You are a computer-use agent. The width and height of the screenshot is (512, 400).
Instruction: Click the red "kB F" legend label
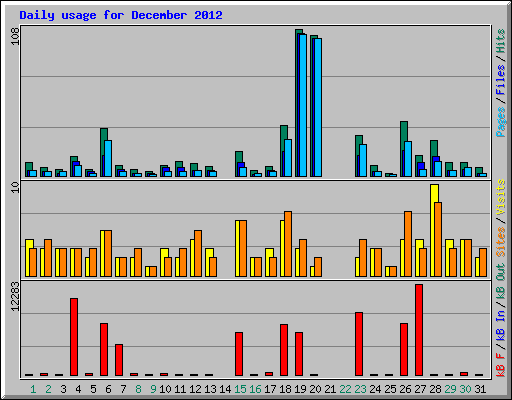pos(500,365)
